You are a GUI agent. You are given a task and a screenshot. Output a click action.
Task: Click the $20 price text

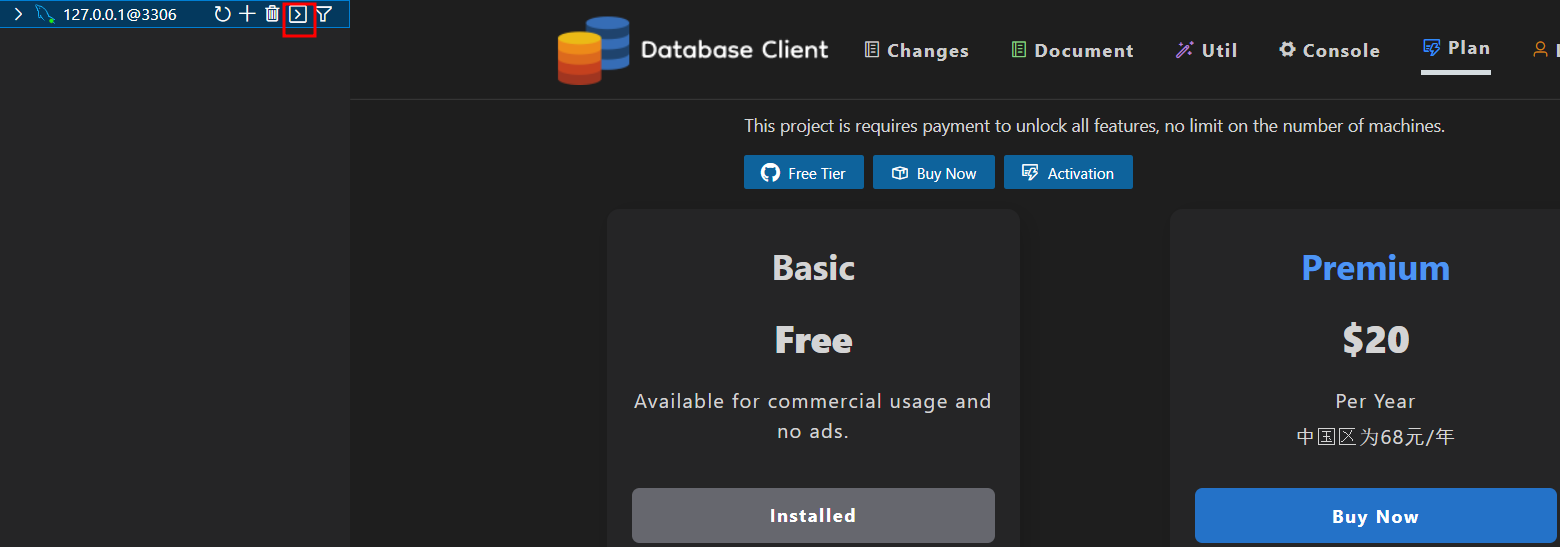click(x=1375, y=340)
